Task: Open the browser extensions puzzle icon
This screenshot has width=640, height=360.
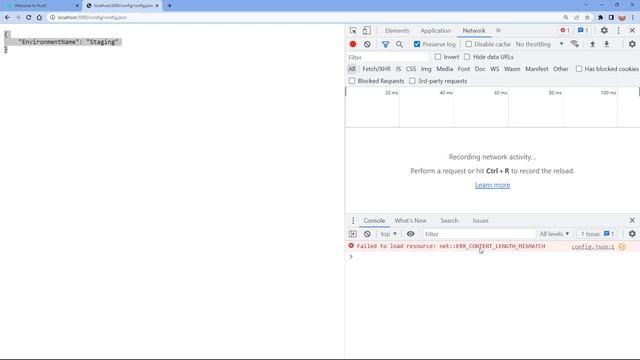Action: coord(600,18)
